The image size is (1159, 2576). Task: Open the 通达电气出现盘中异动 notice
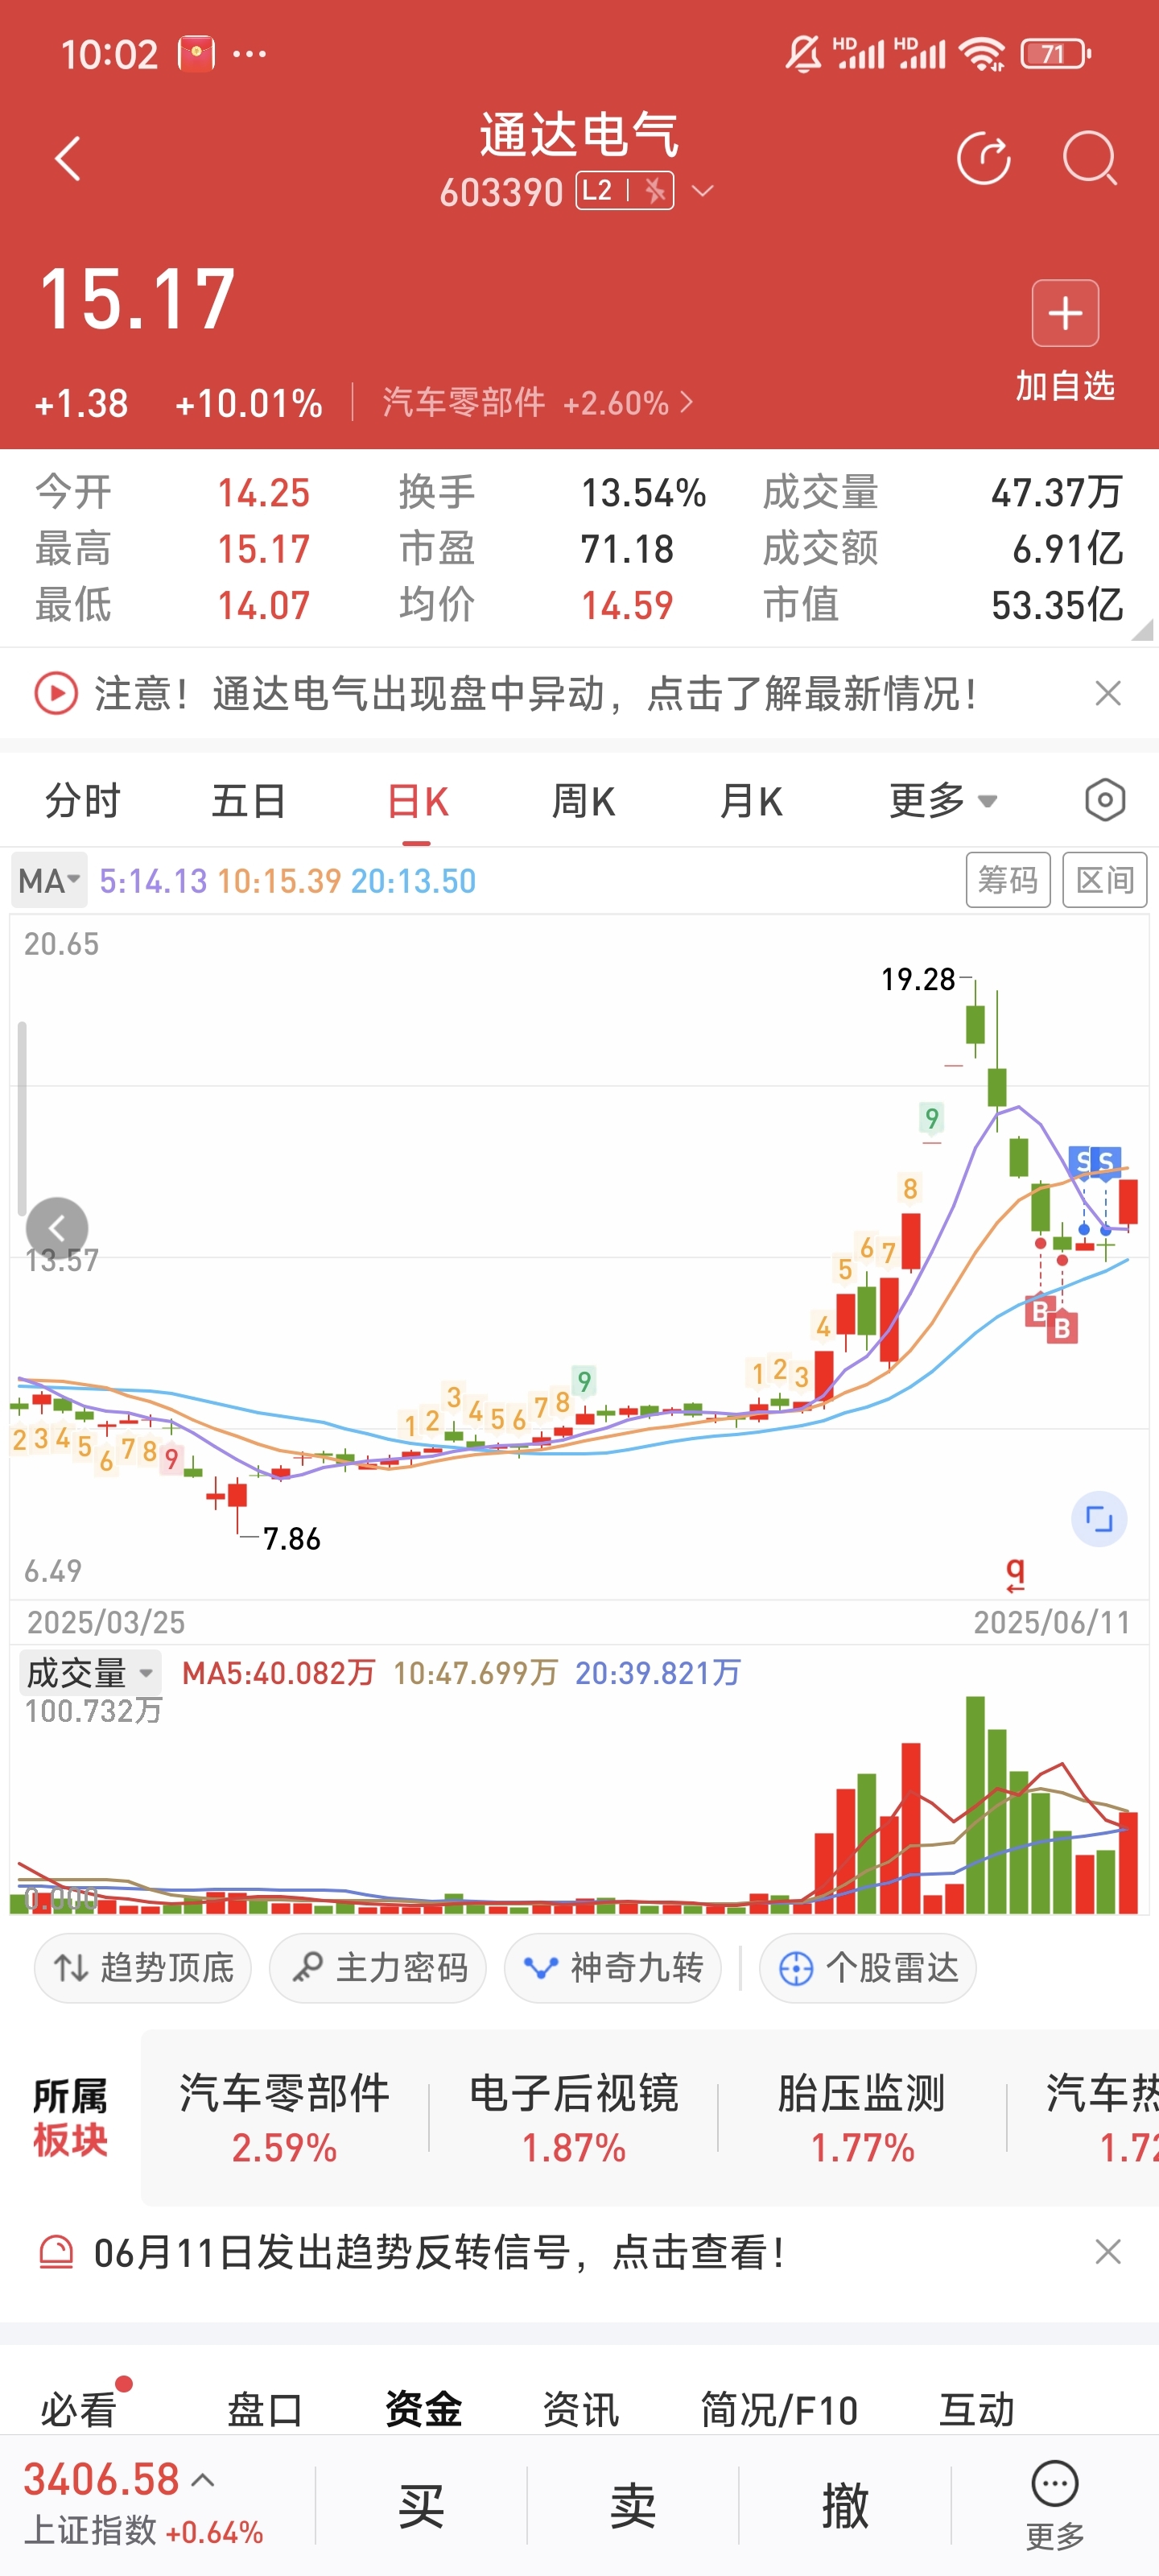(536, 693)
